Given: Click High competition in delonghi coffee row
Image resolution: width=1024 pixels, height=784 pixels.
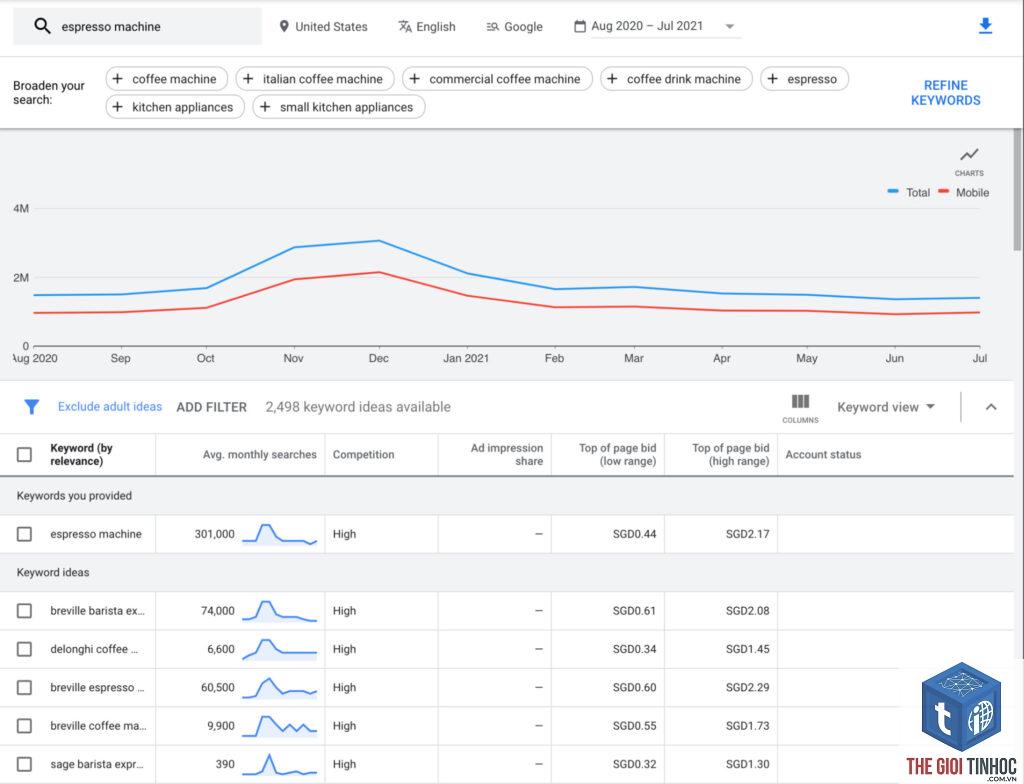Looking at the screenshot, I should coord(344,649).
